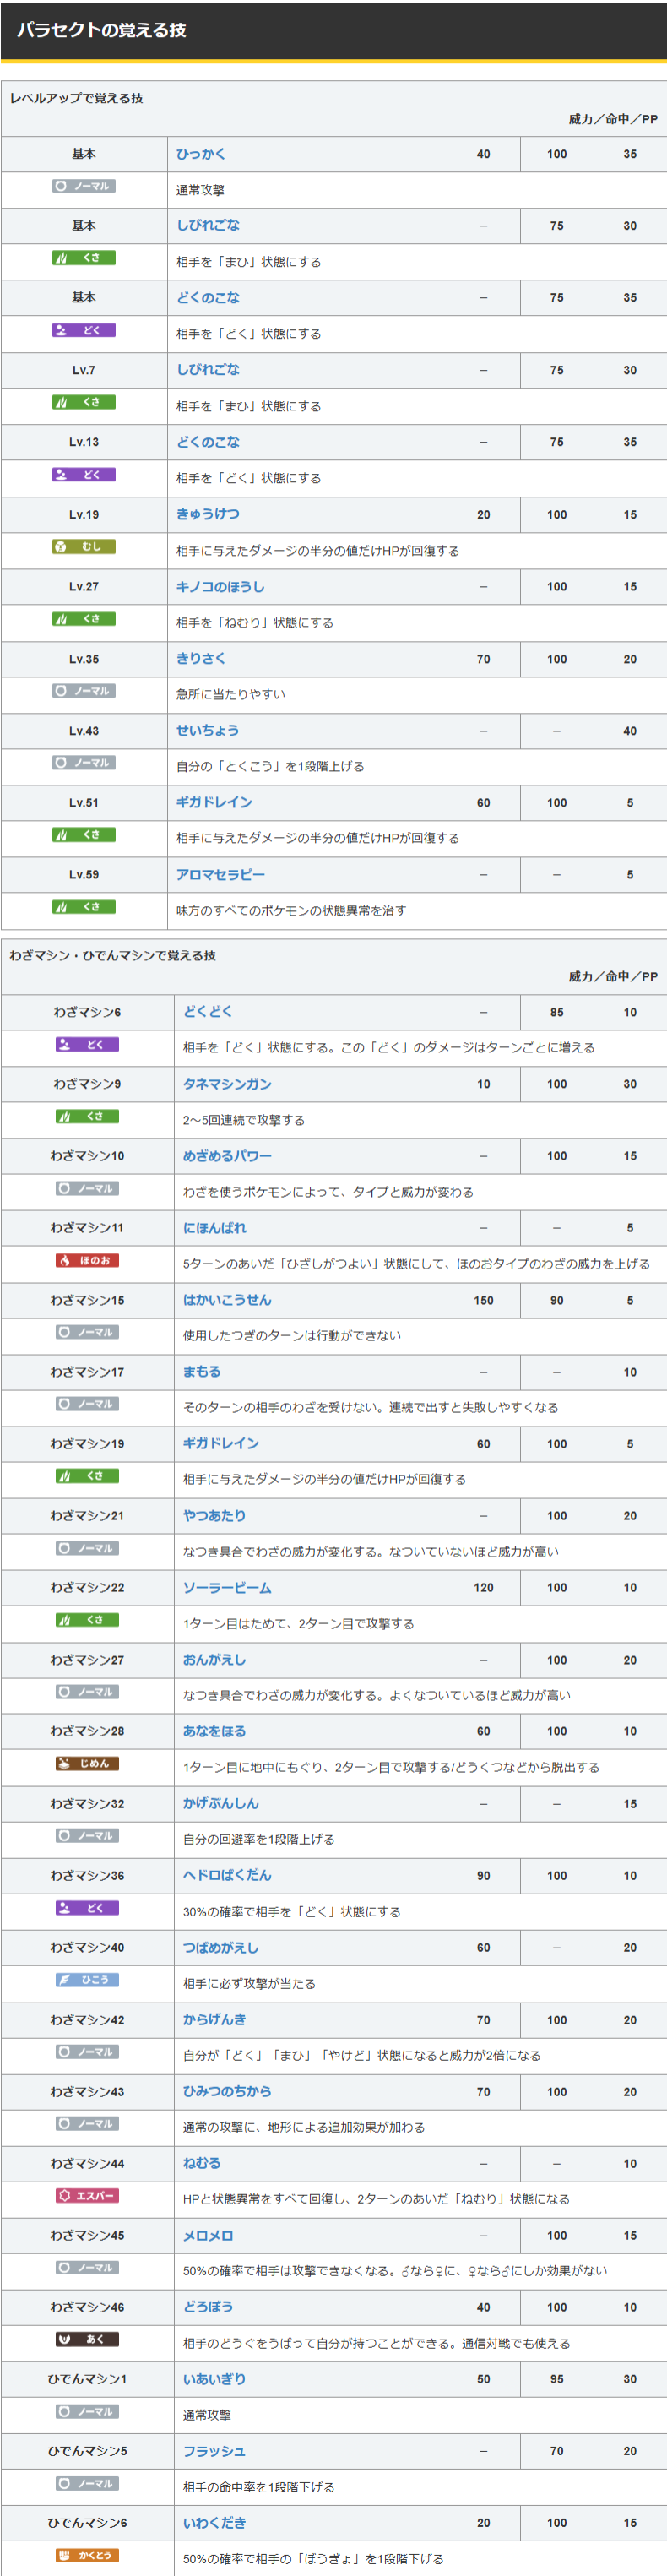Screen dimensions: 667x2576
Task: Open the ひっかく move link
Action: coord(201,154)
